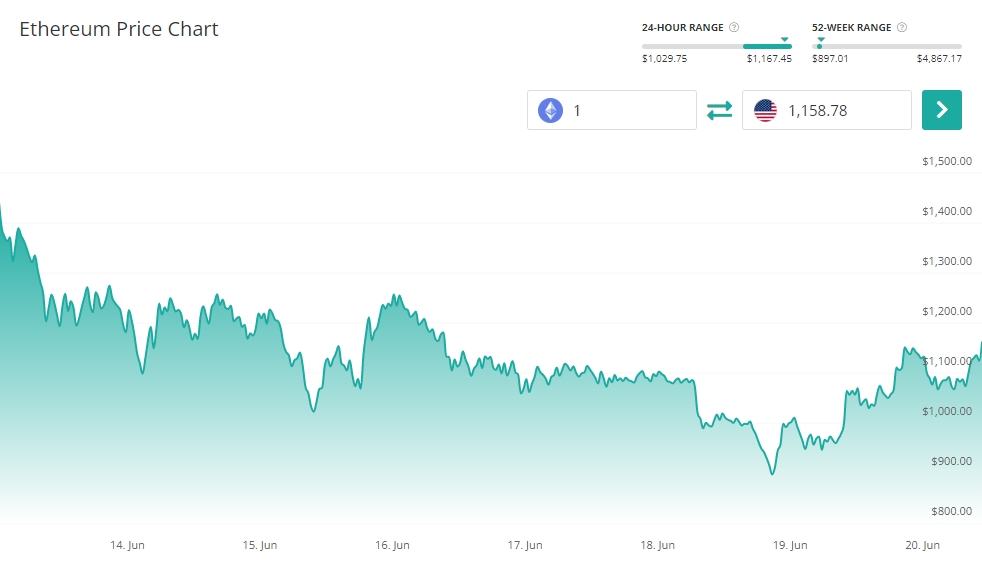Select the 18. Jun date label

[x=657, y=545]
